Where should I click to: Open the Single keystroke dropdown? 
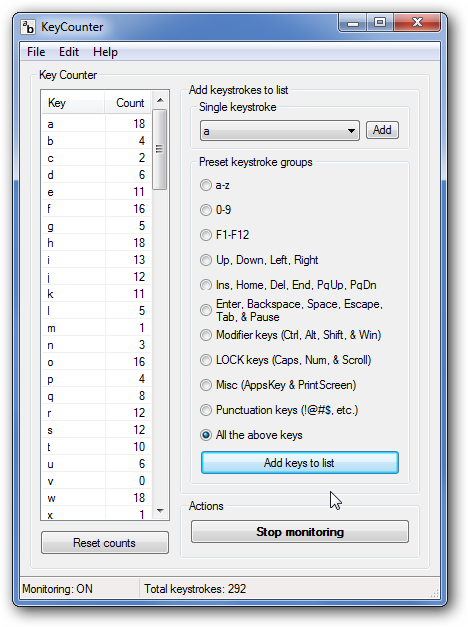pos(280,131)
